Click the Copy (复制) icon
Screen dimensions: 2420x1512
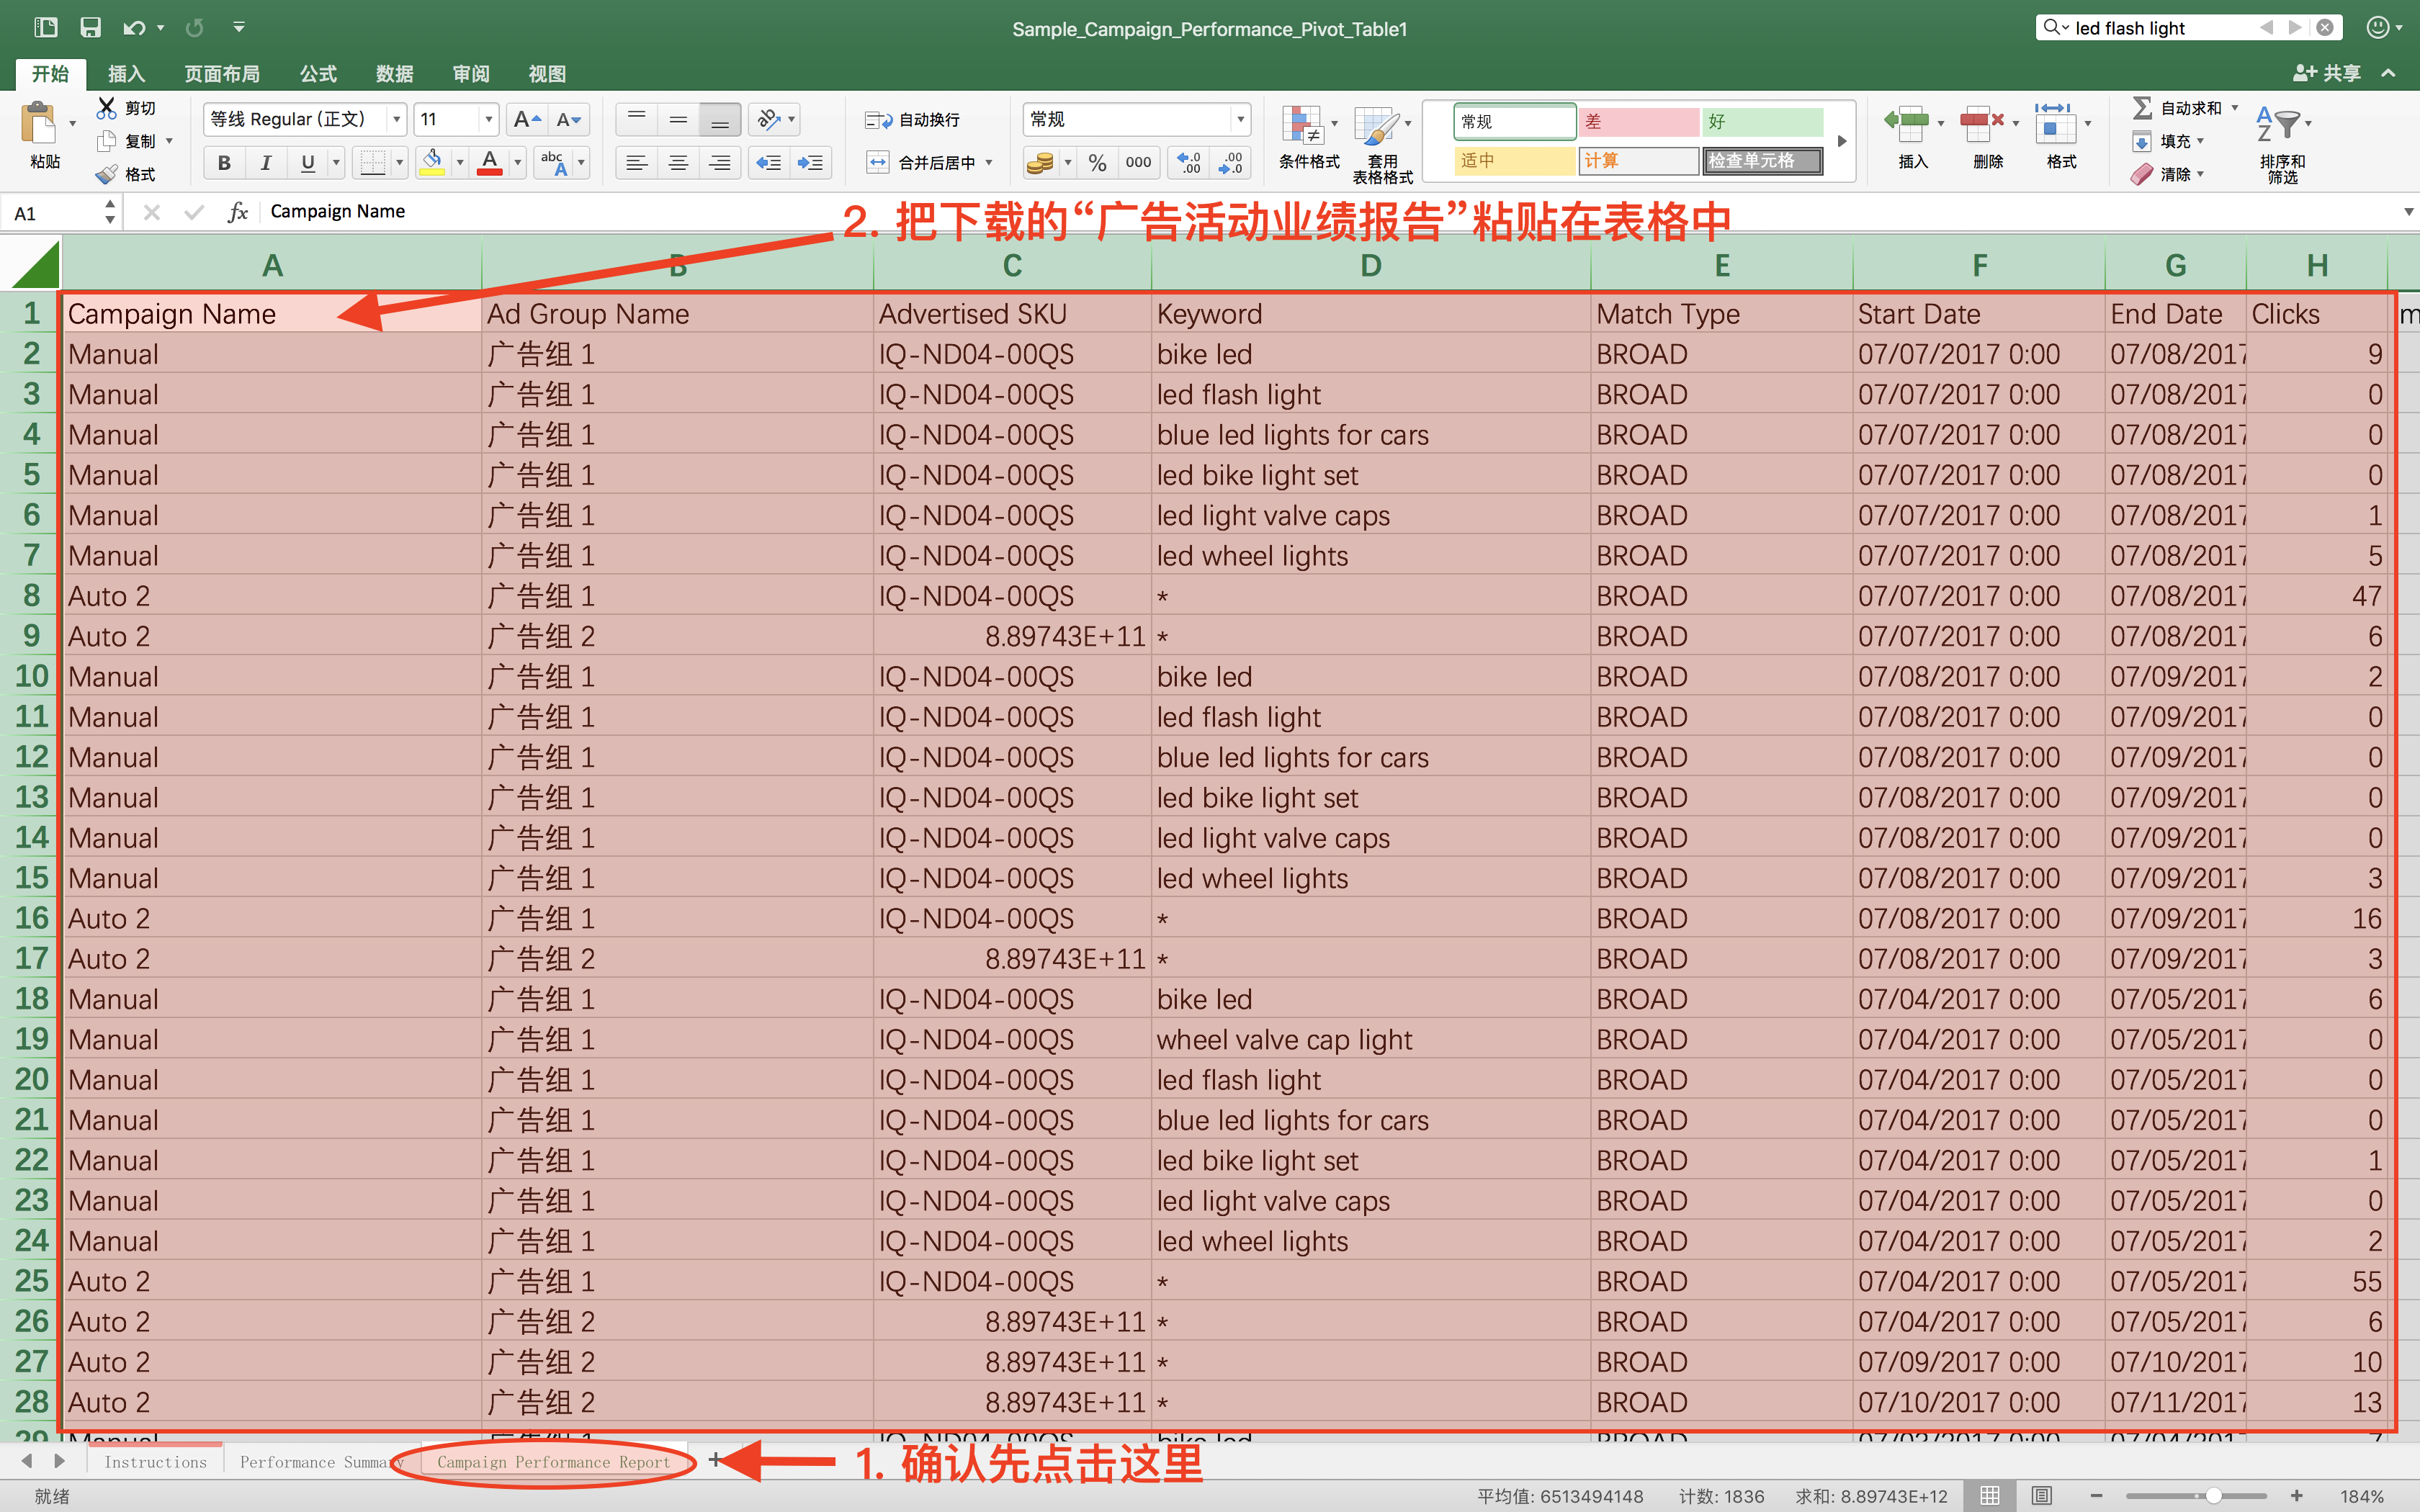pos(106,141)
